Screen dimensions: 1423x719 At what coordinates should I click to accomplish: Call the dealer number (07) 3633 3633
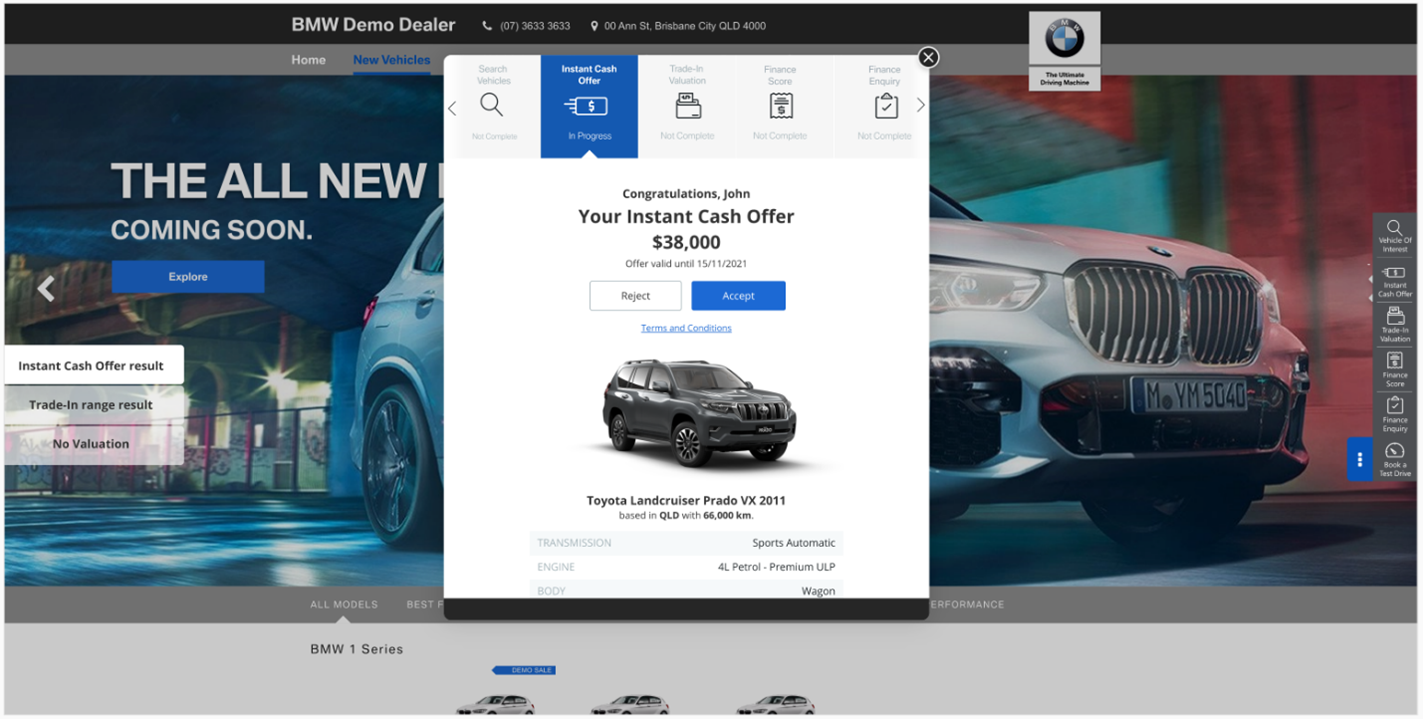click(x=535, y=26)
